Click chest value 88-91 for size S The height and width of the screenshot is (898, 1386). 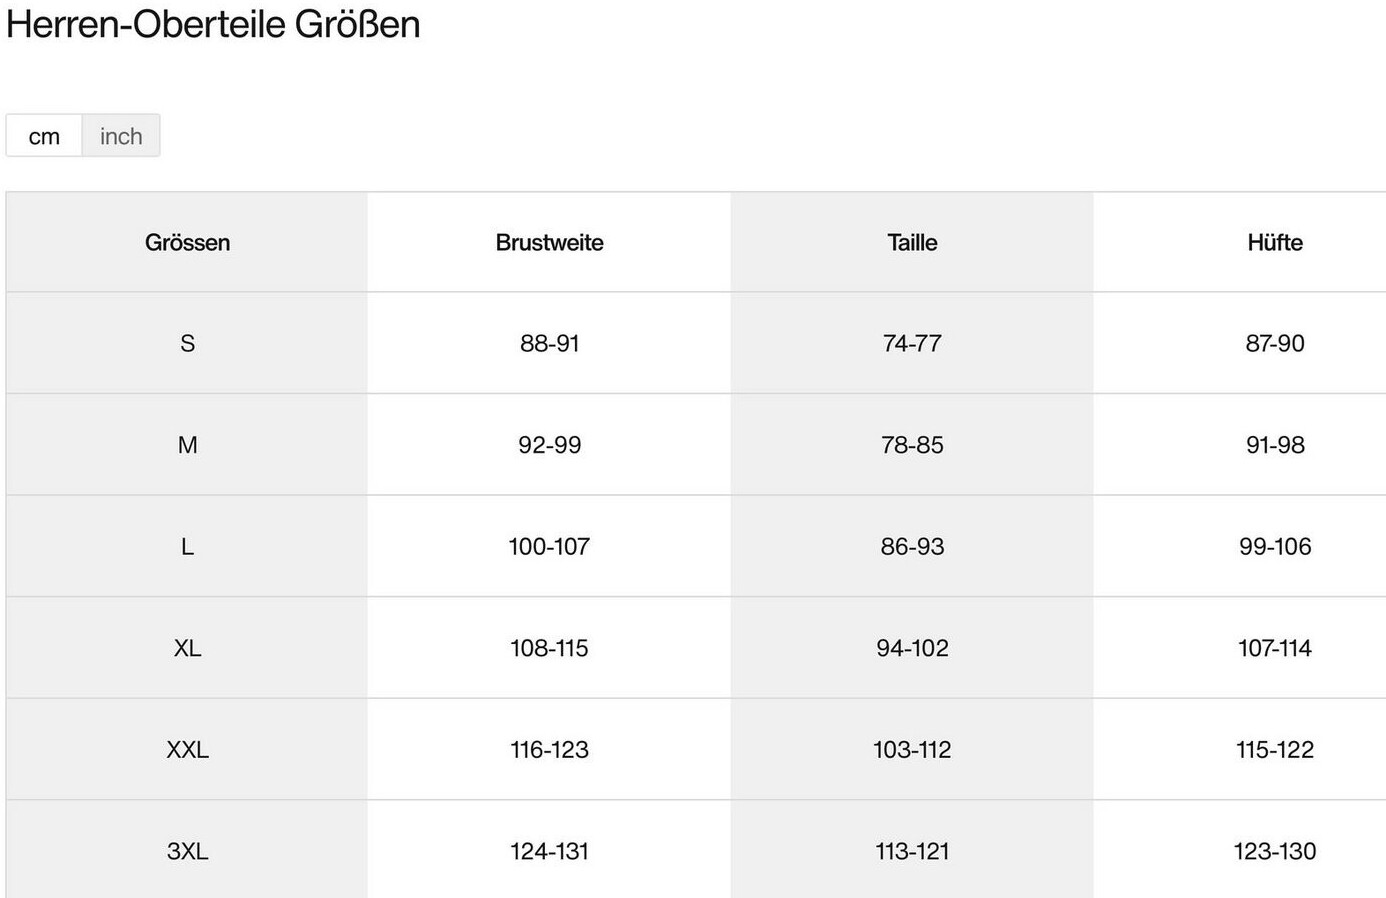(549, 343)
